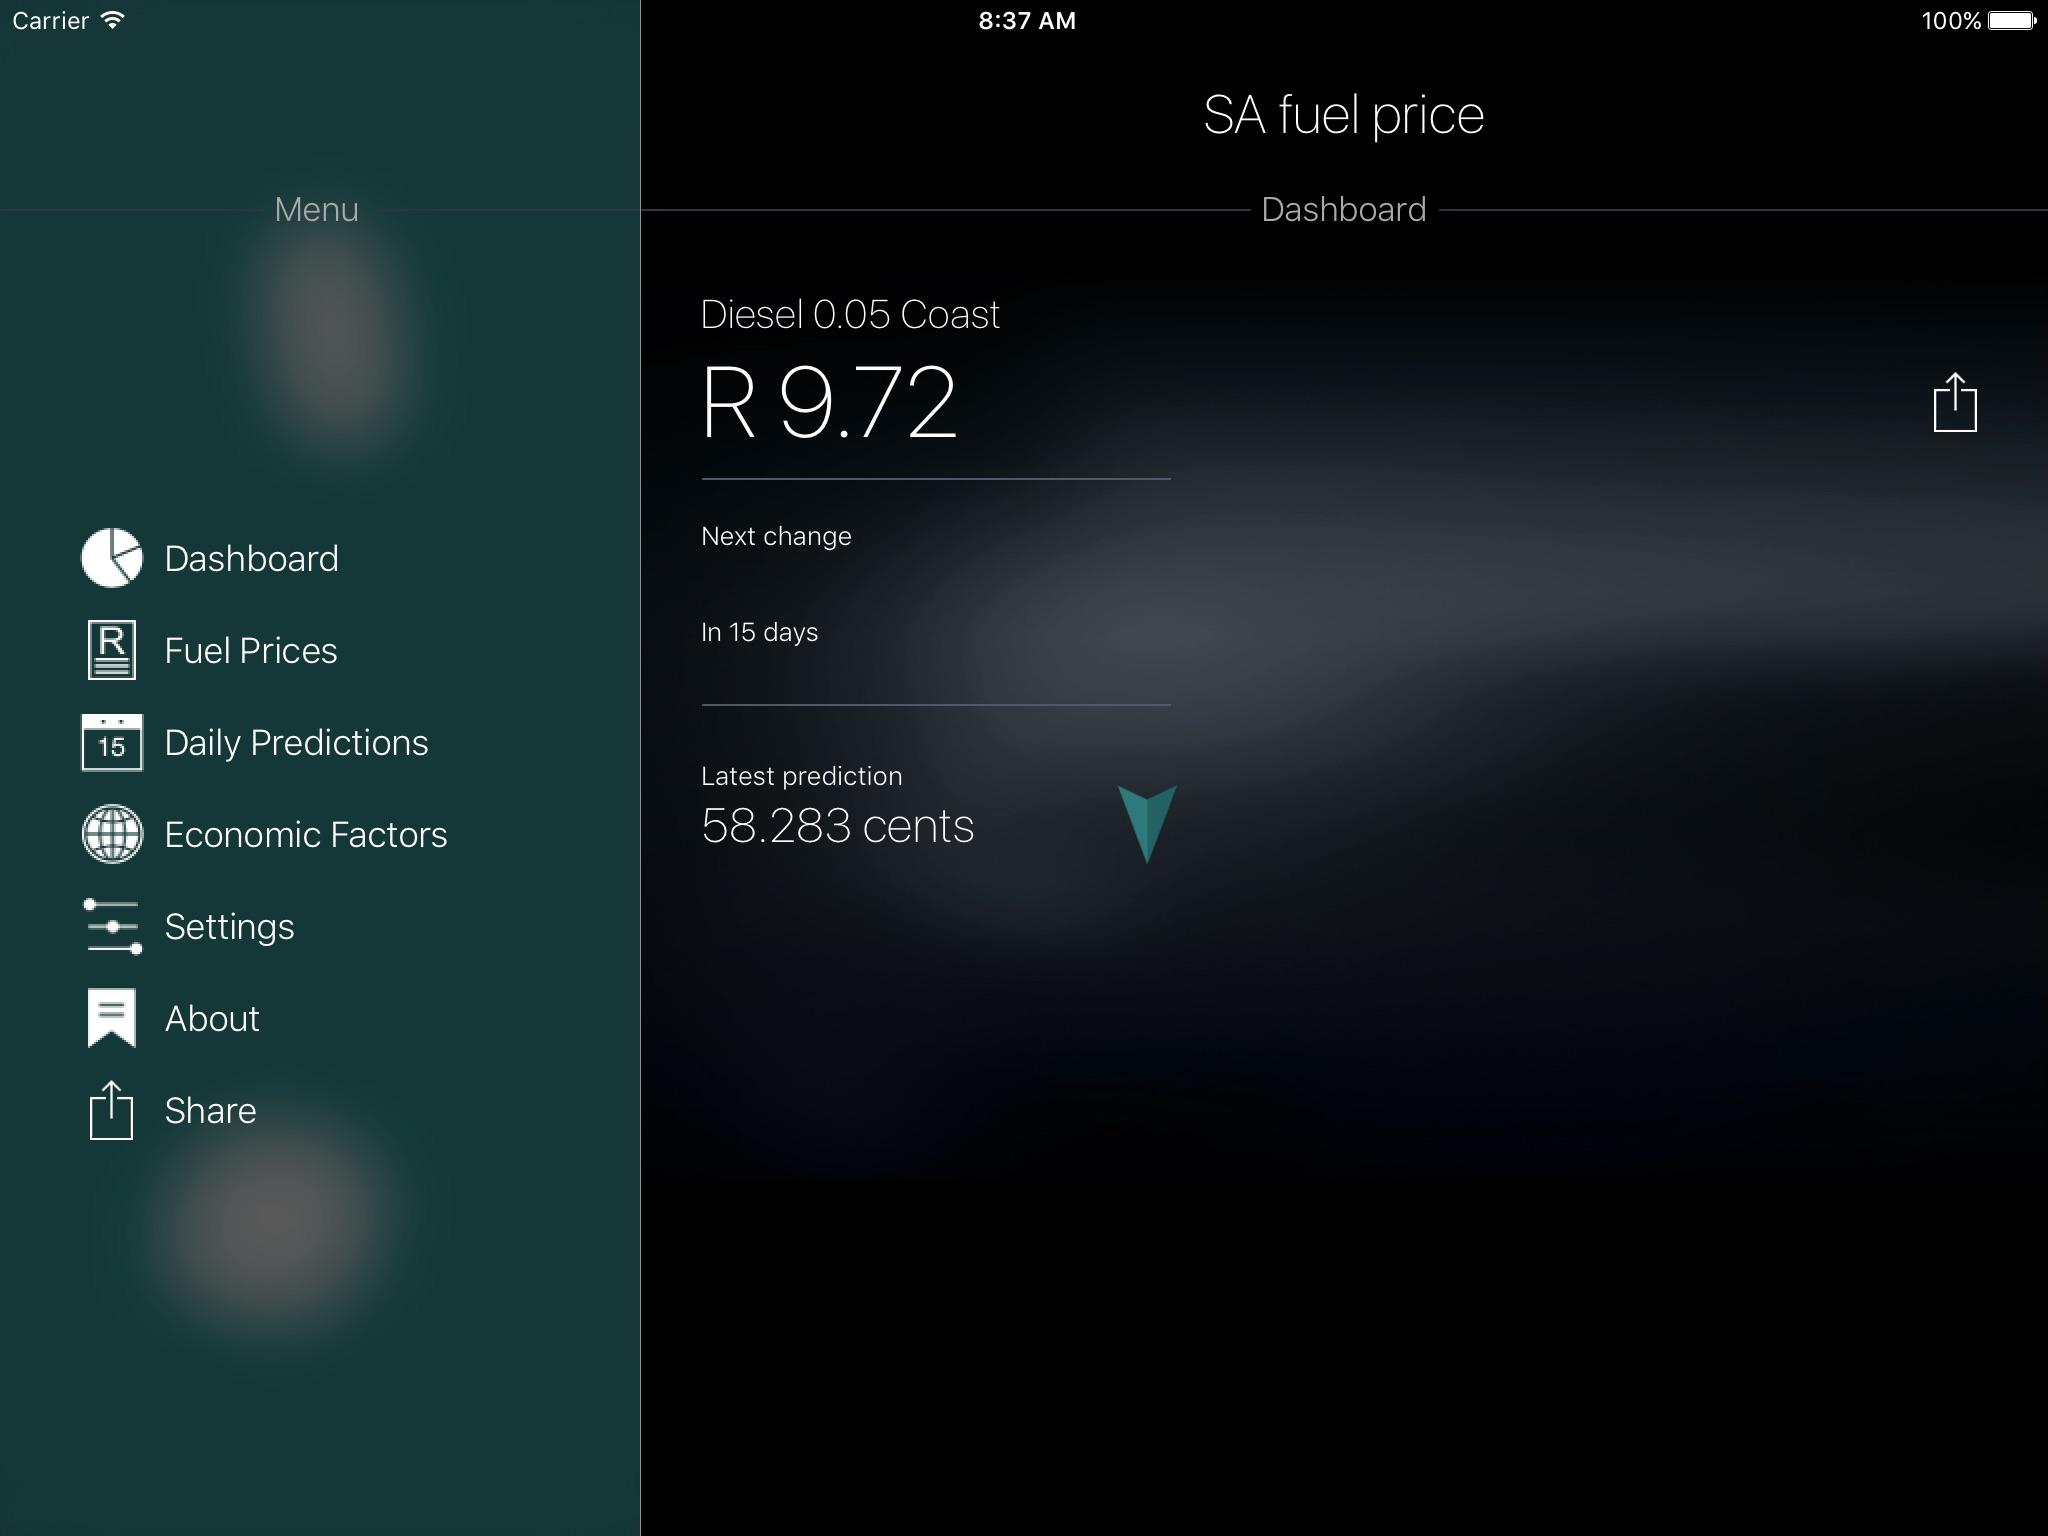The width and height of the screenshot is (2048, 1536).
Task: Click the Diesel 0.05 Coast label
Action: pyautogui.click(x=850, y=314)
